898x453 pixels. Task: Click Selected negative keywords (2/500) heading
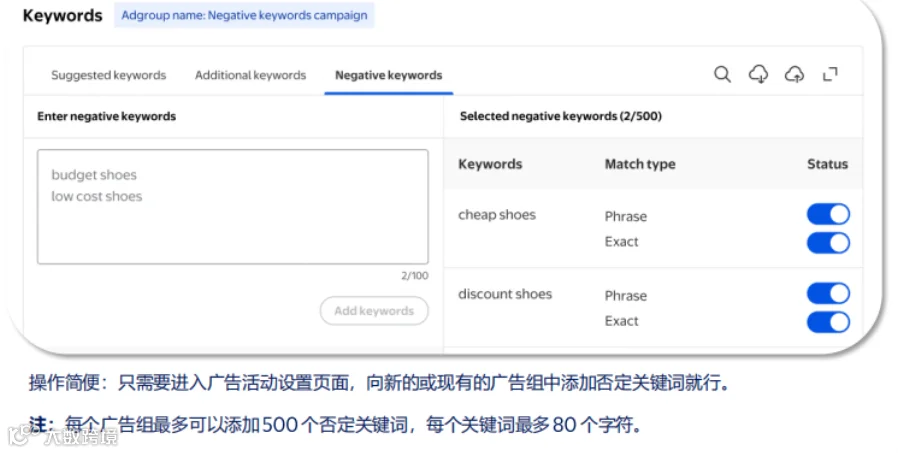(561, 116)
